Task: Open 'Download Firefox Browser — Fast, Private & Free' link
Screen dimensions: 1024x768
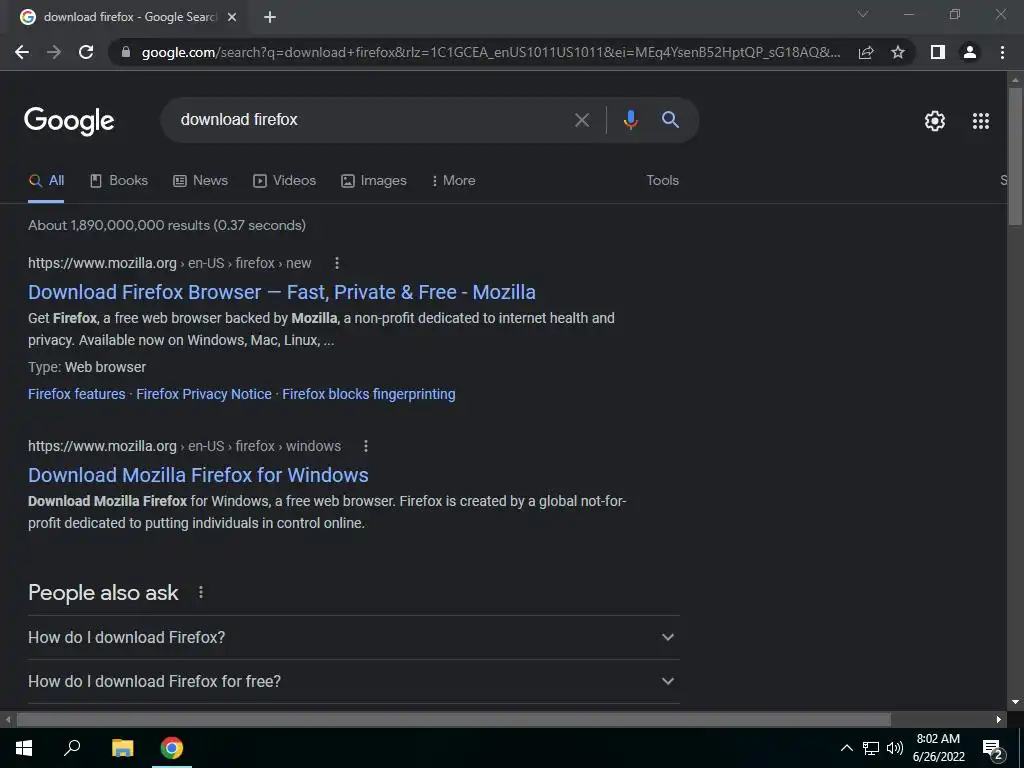Action: click(x=281, y=292)
